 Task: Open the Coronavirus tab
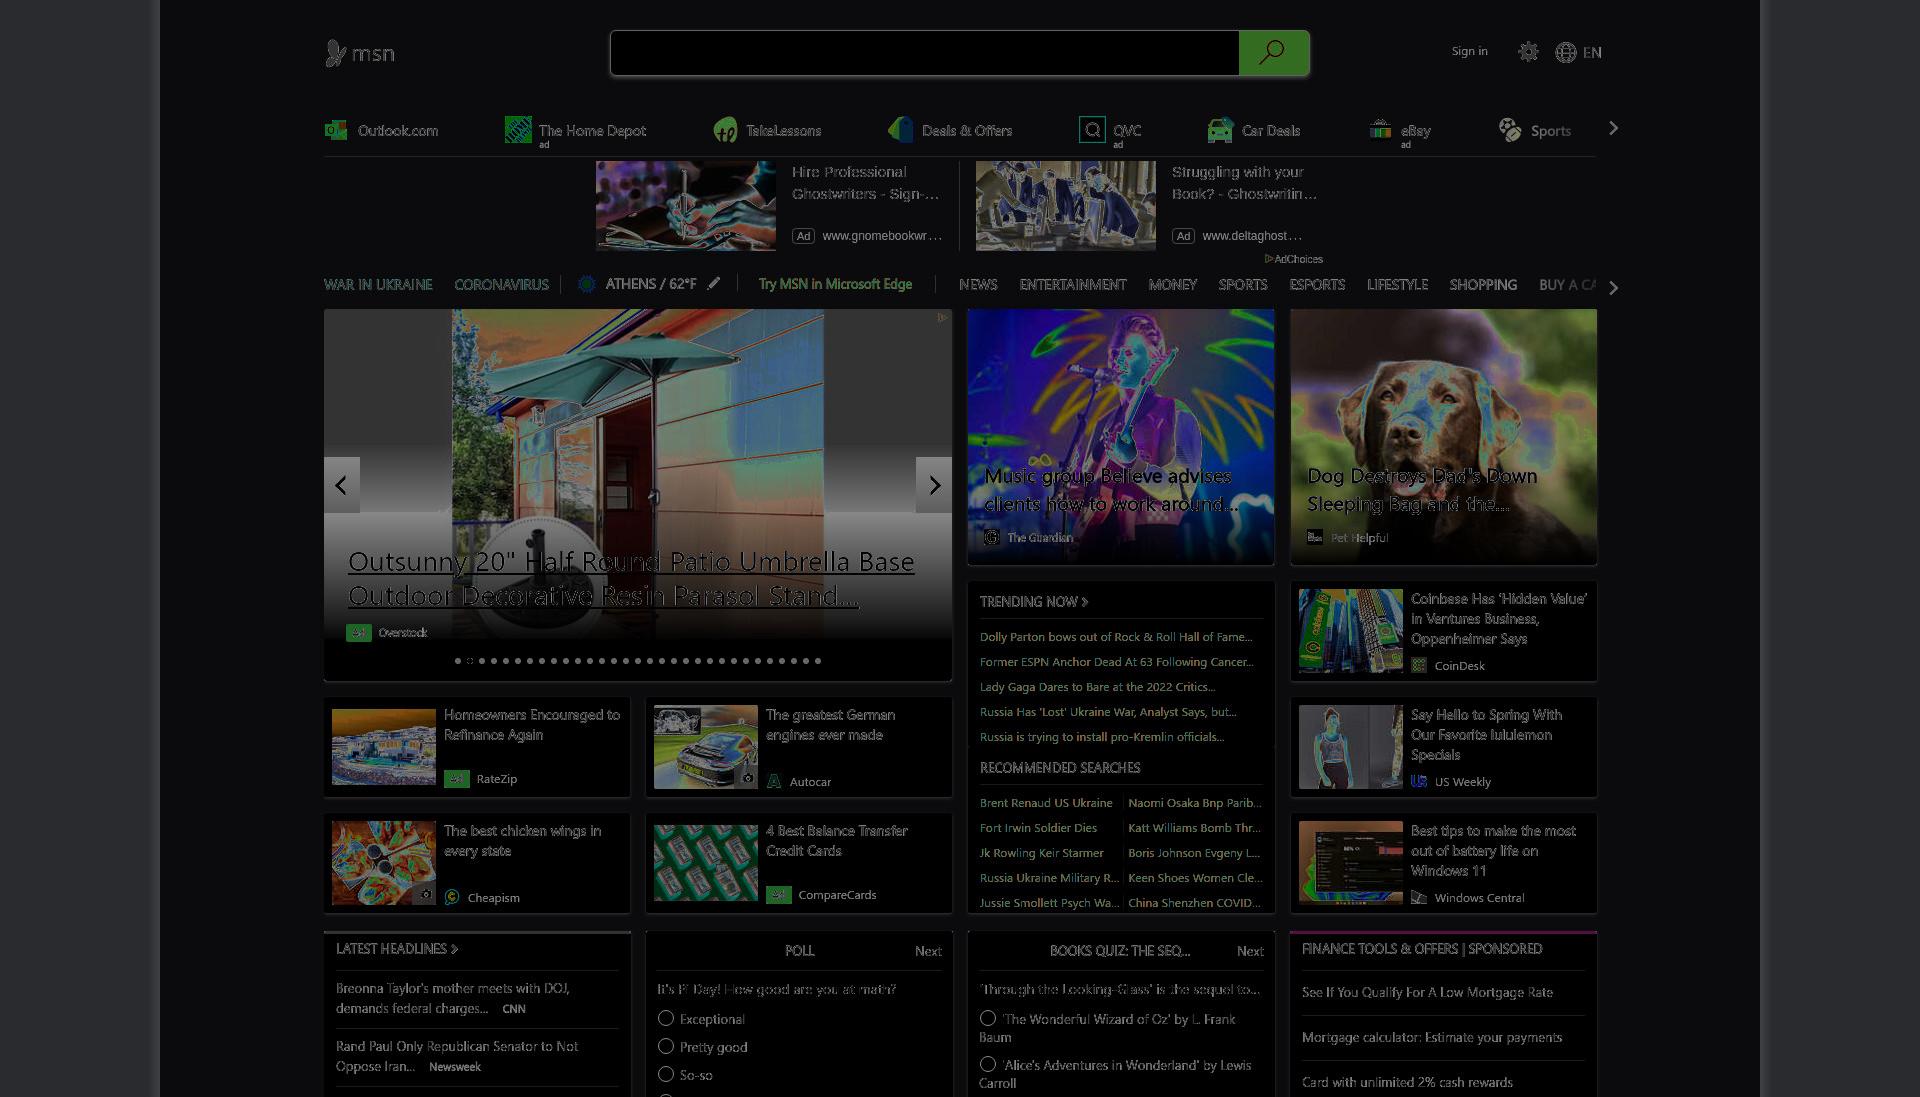(x=501, y=285)
